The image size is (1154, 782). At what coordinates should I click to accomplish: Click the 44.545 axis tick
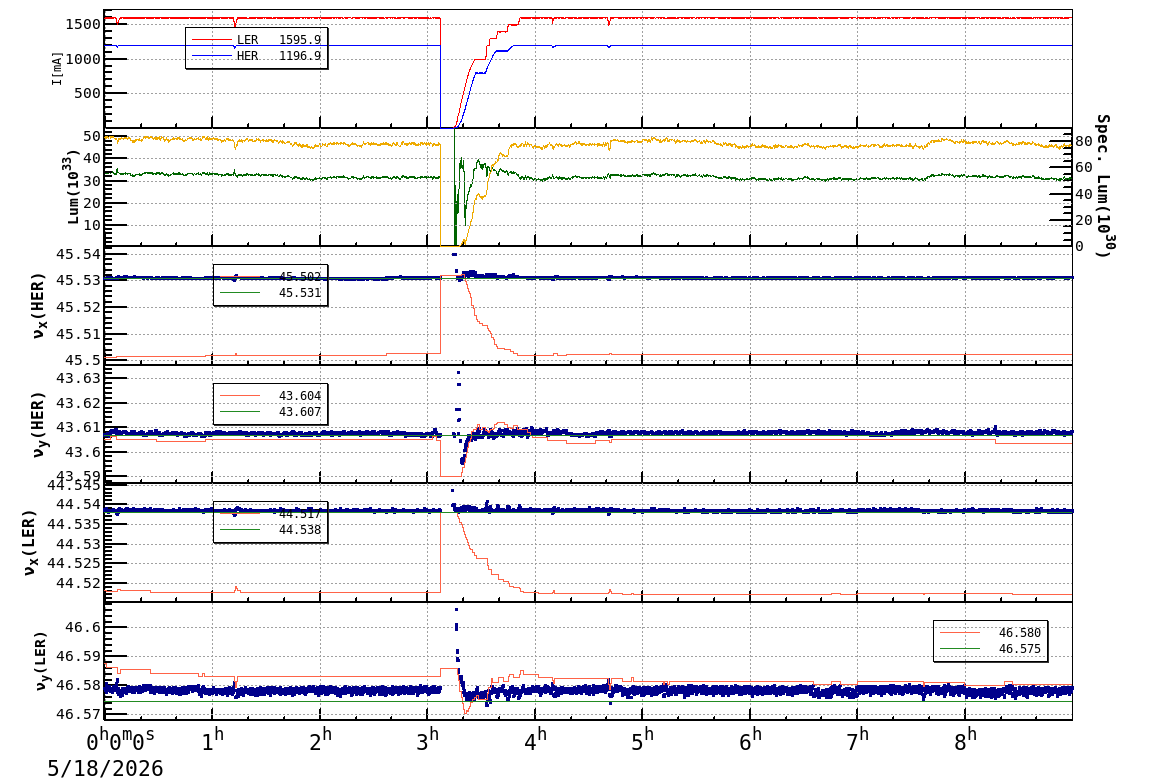74,485
